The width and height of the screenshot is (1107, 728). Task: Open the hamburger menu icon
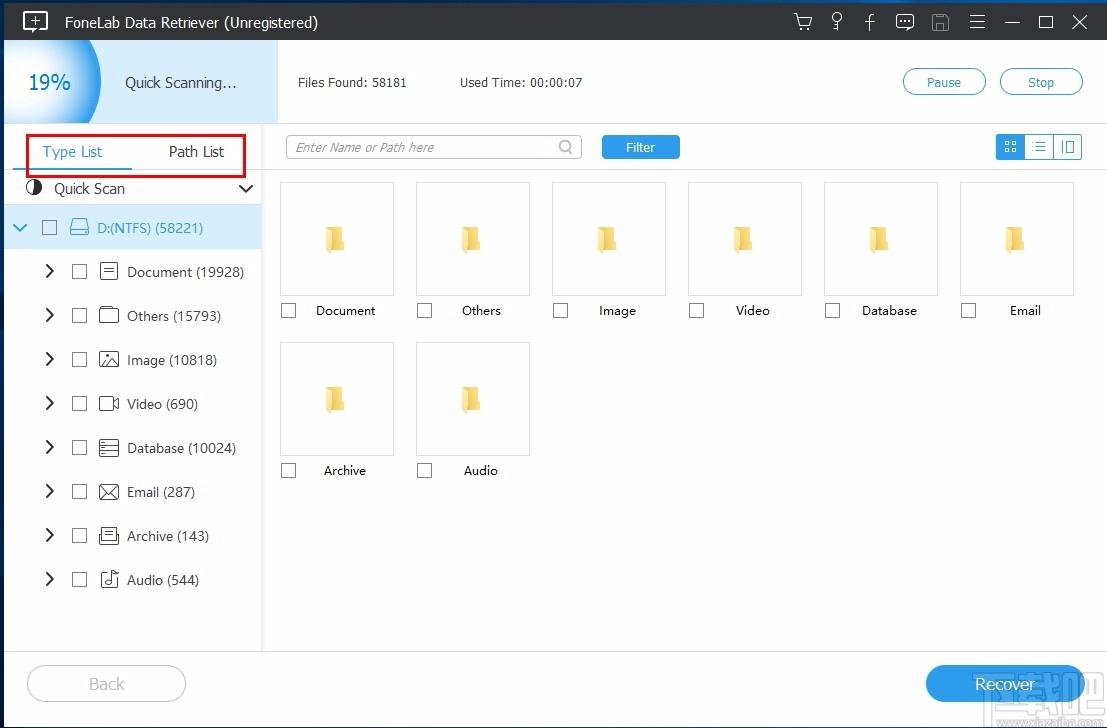coord(977,22)
